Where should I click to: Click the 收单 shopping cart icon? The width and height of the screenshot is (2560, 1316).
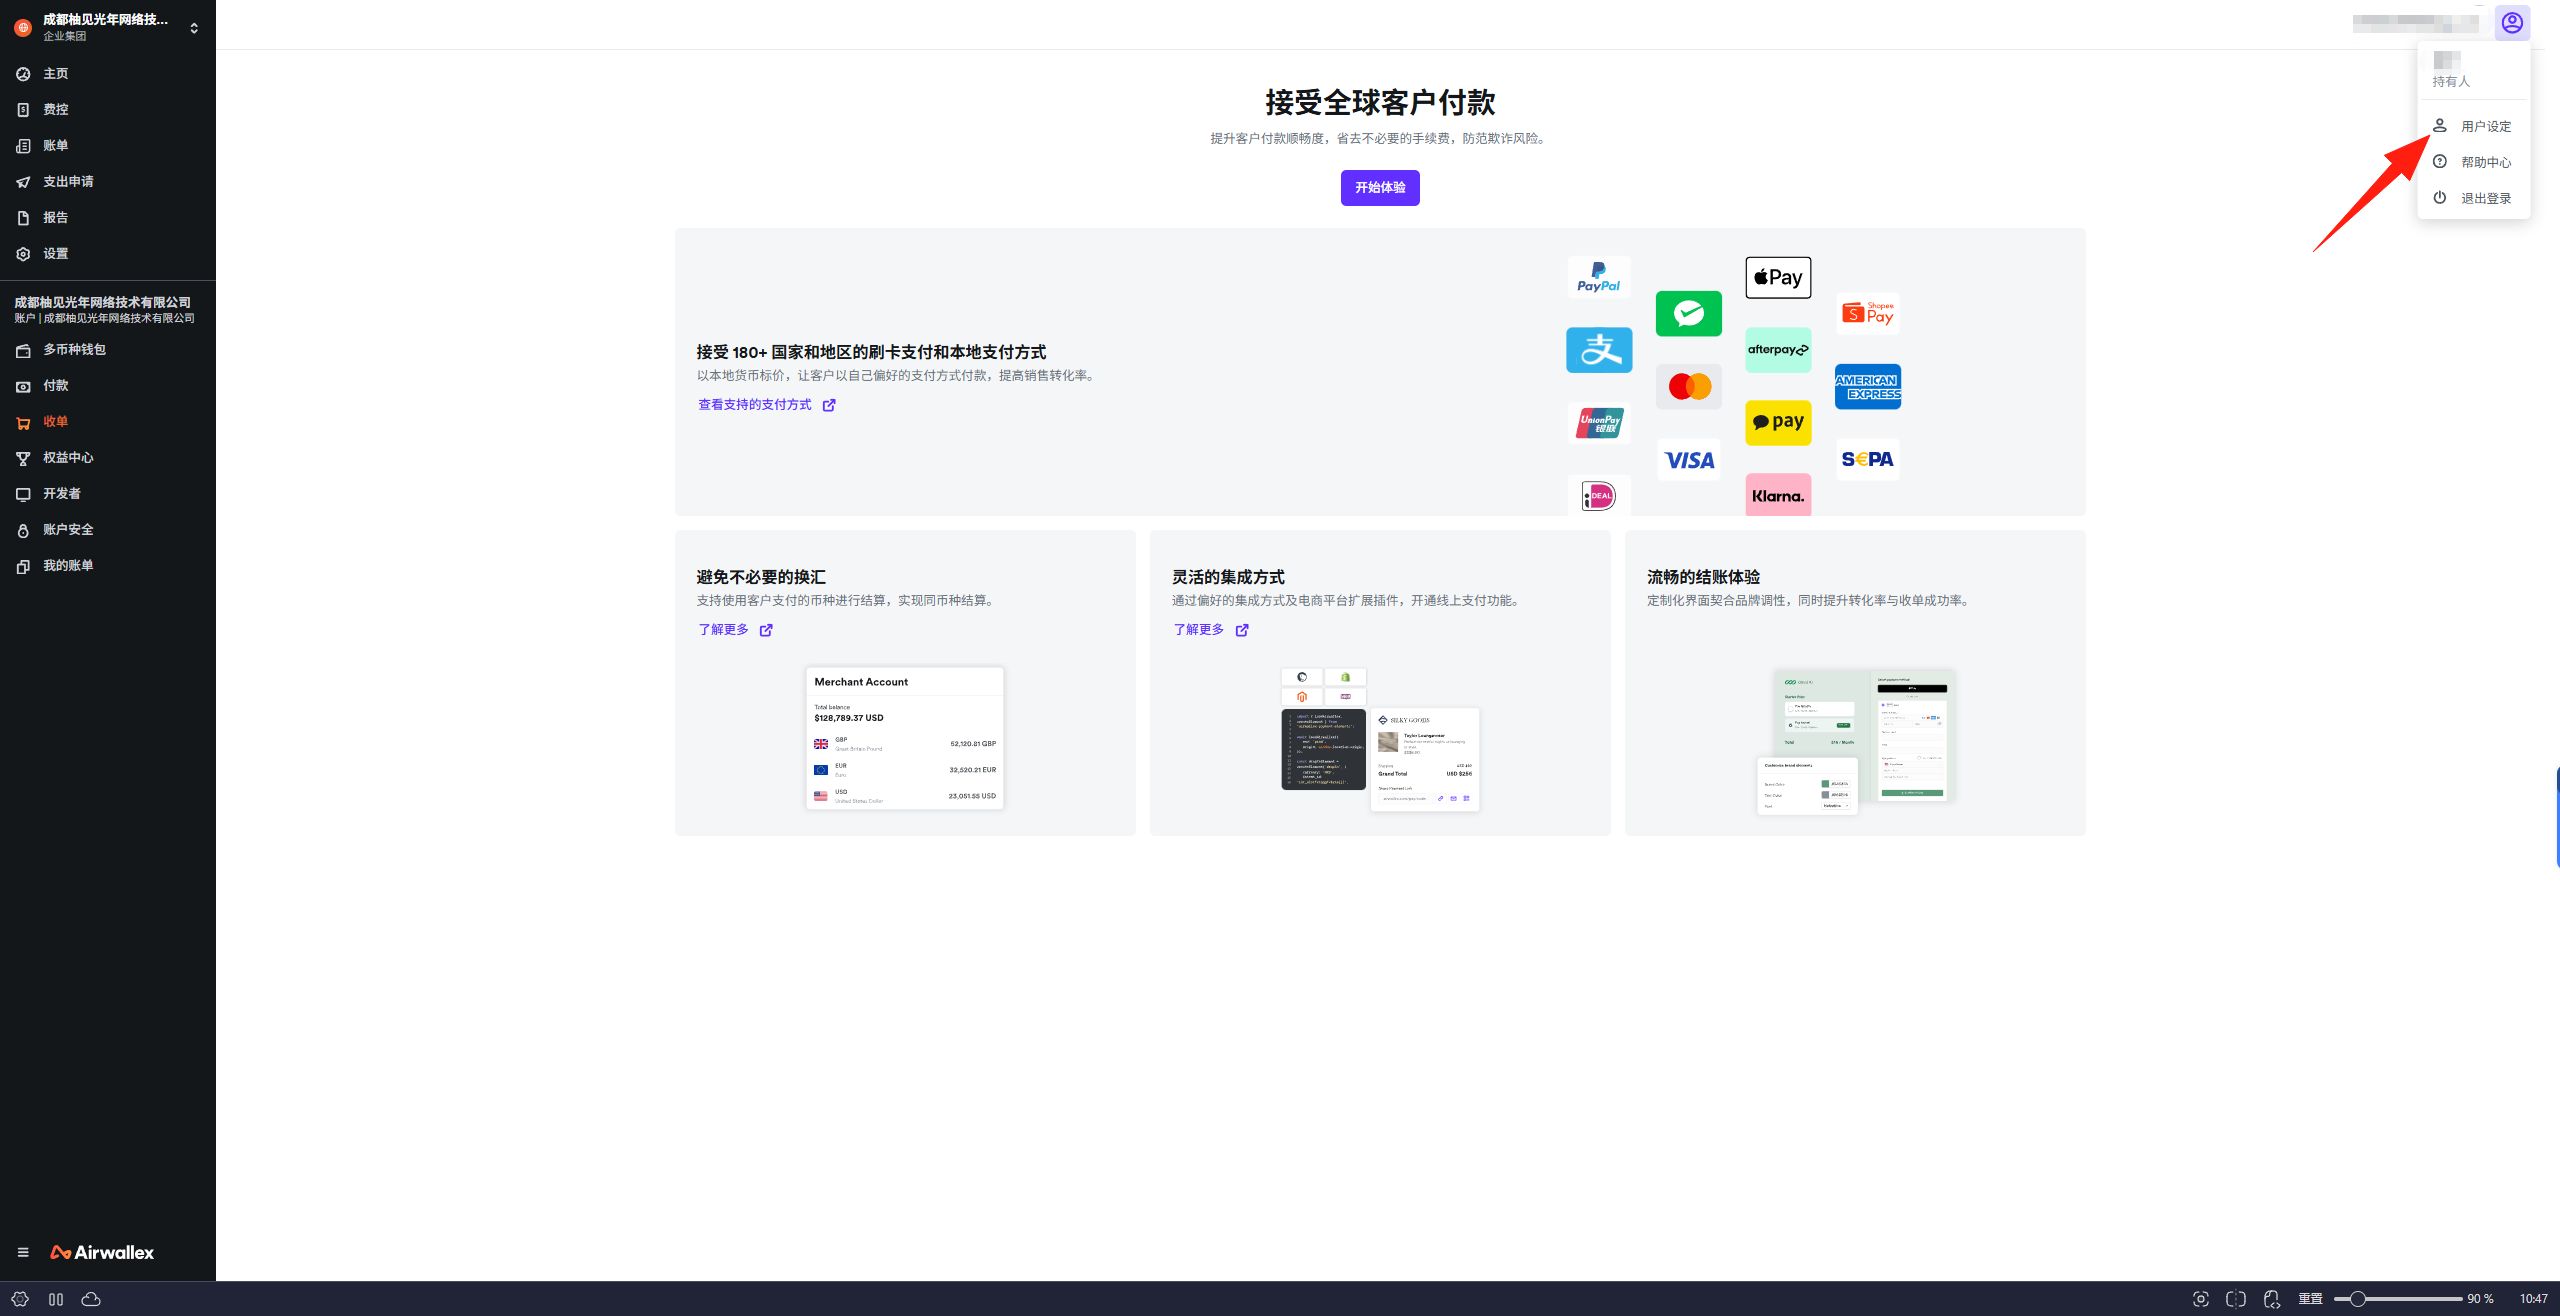tap(23, 422)
